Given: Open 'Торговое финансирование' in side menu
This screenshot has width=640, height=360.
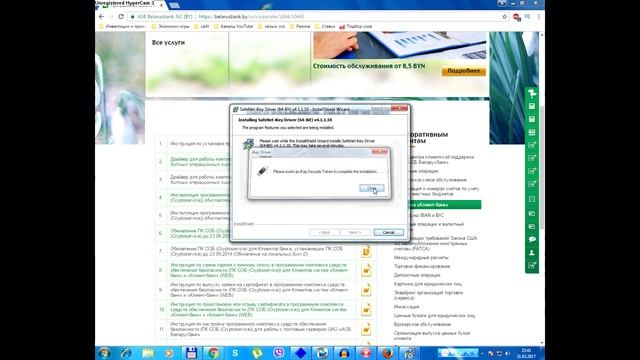Looking at the screenshot, I should pos(422,267).
